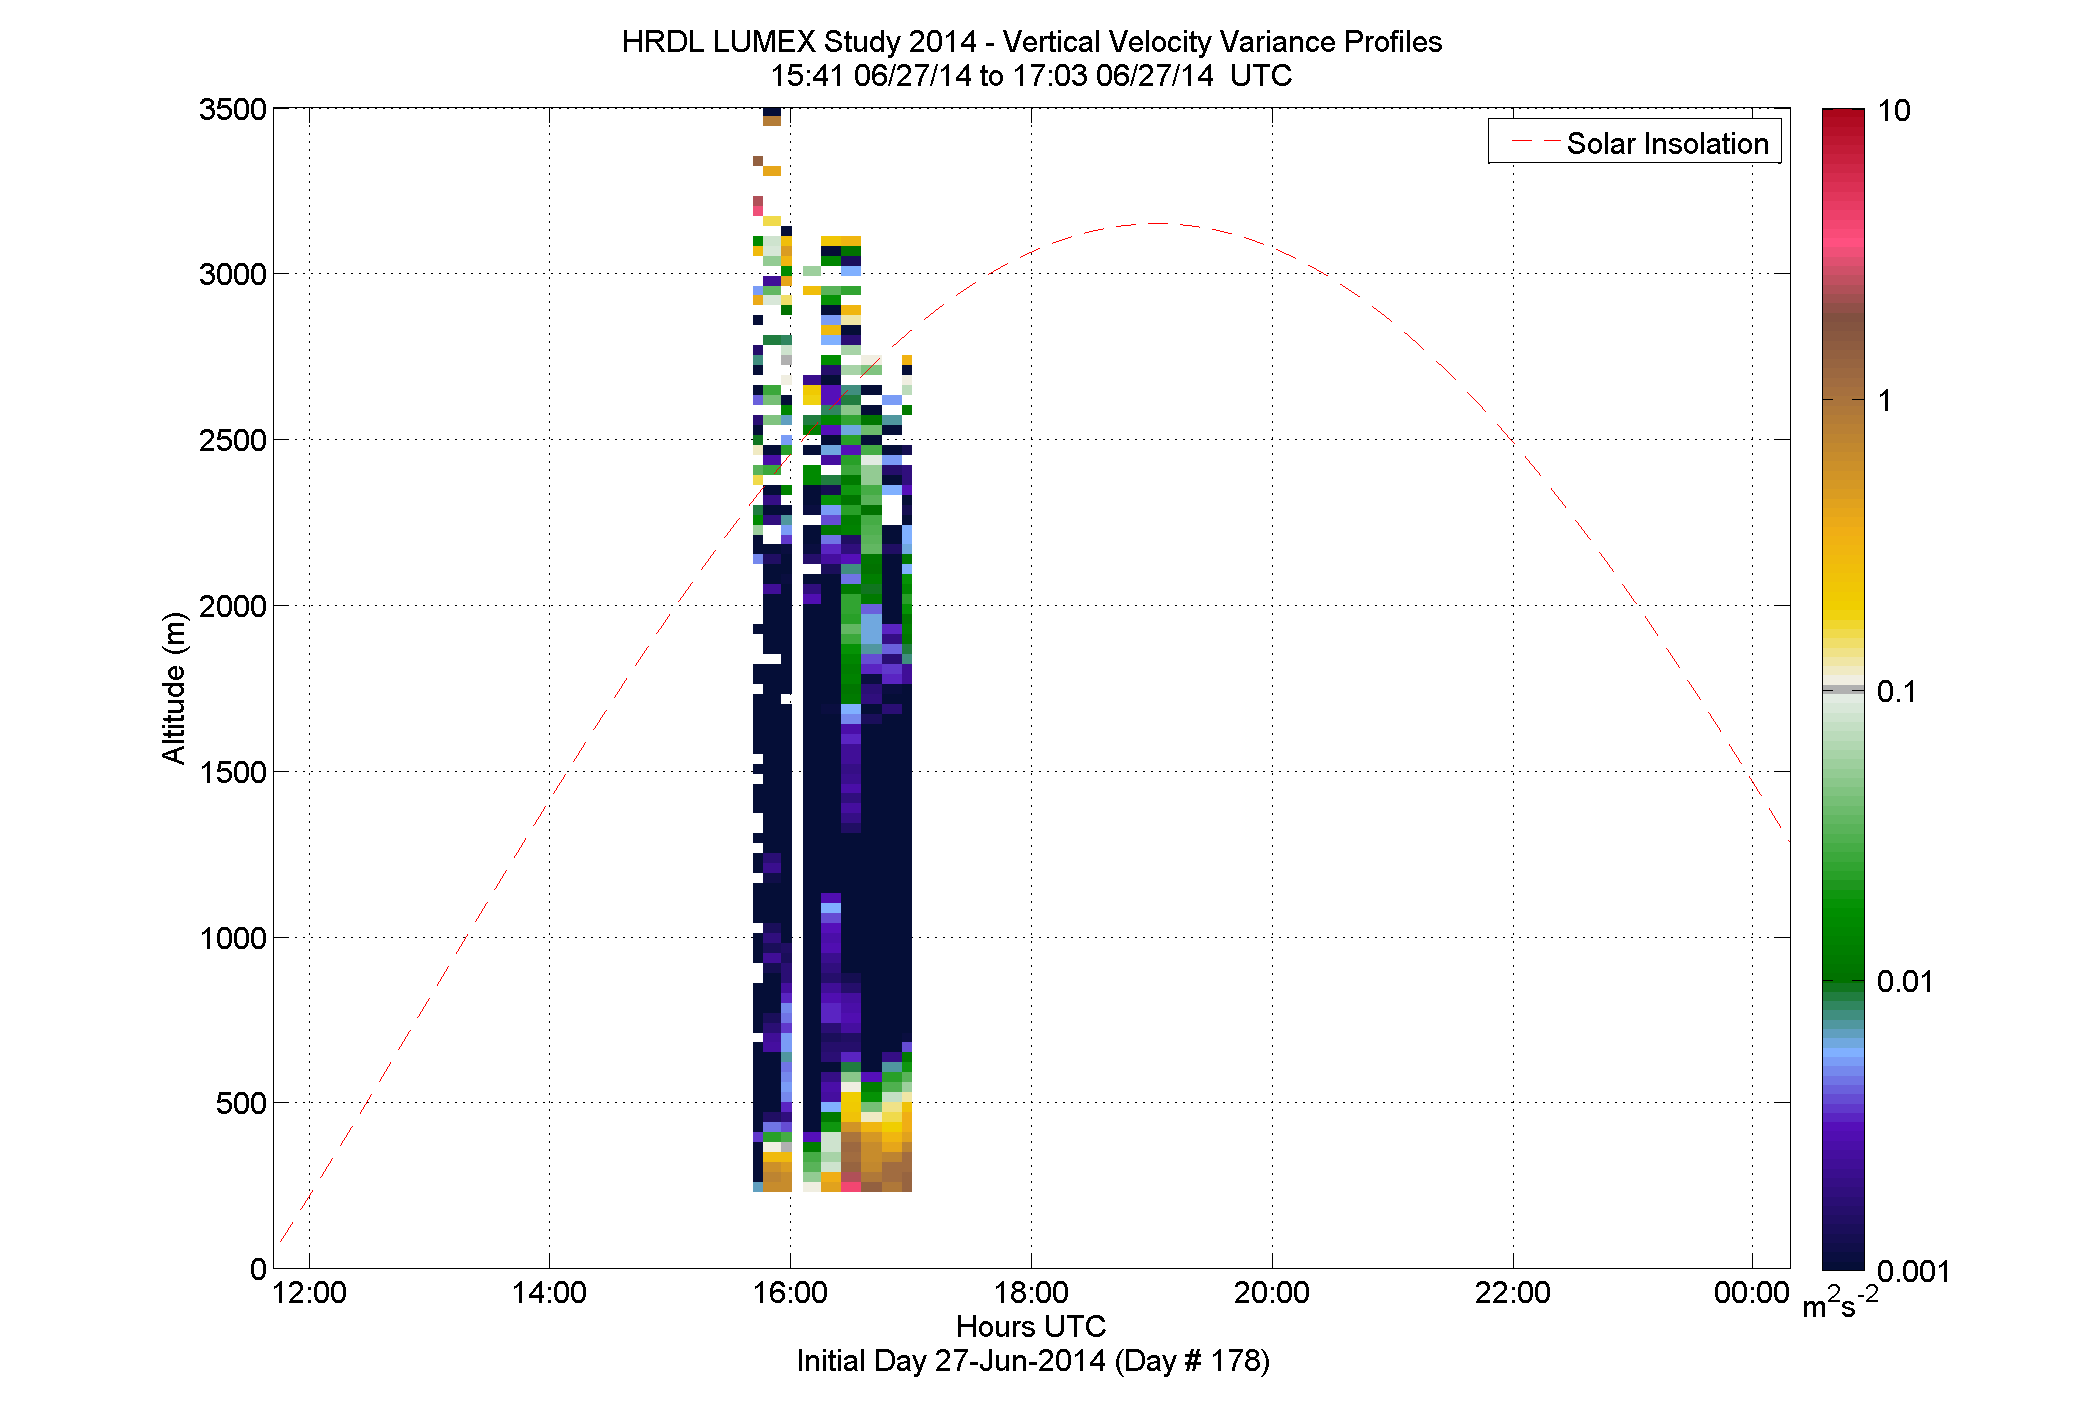Click the 14:00 x-axis tick label
The width and height of the screenshot is (2098, 1425).
pyautogui.click(x=549, y=1292)
